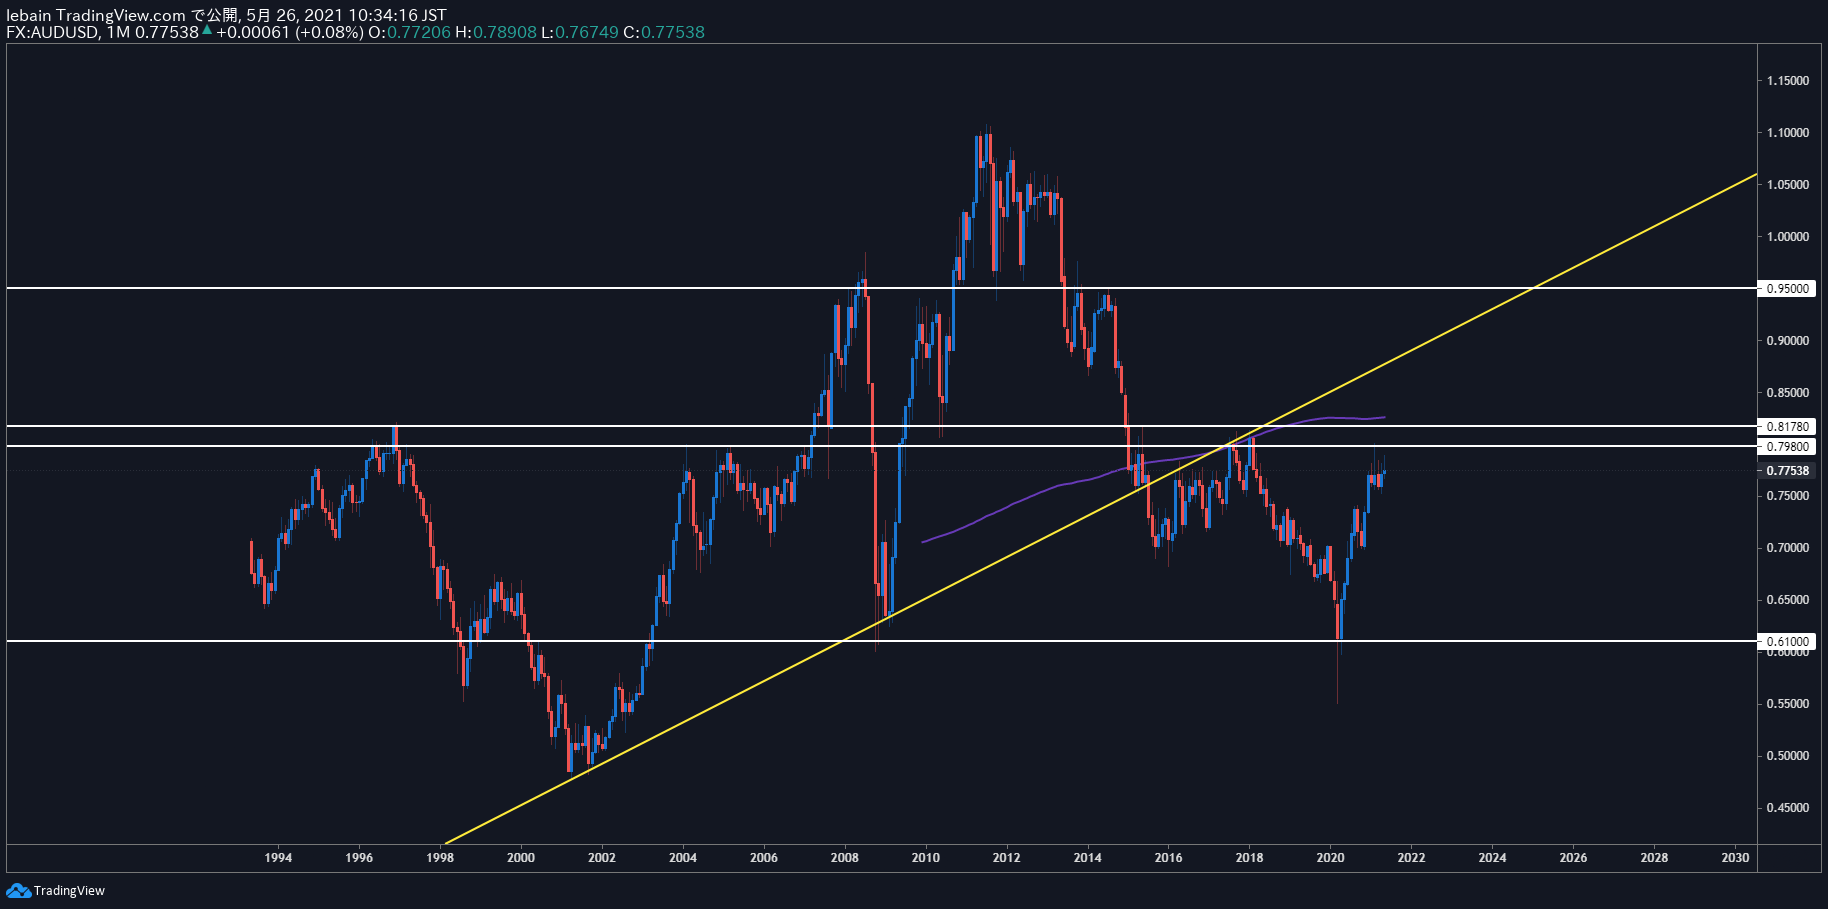Click the 2018 label on time axis
The height and width of the screenshot is (909, 1828).
[x=1249, y=858]
